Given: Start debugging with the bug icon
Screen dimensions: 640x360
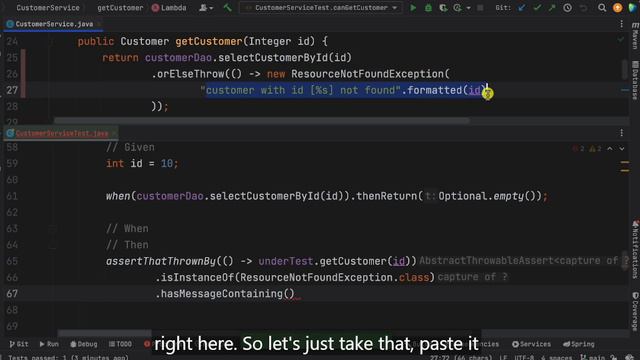Looking at the screenshot, I should coord(428,8).
